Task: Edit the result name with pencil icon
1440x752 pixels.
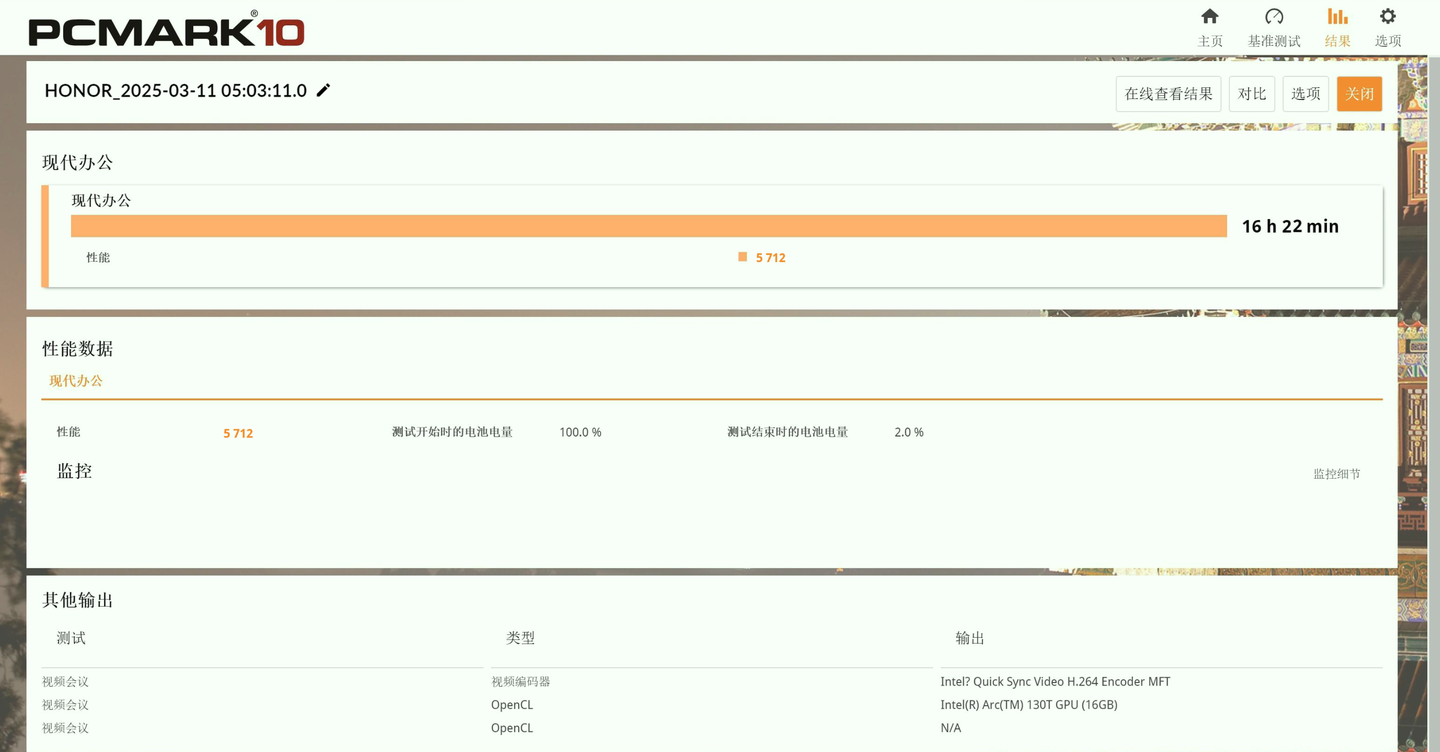Action: [323, 90]
